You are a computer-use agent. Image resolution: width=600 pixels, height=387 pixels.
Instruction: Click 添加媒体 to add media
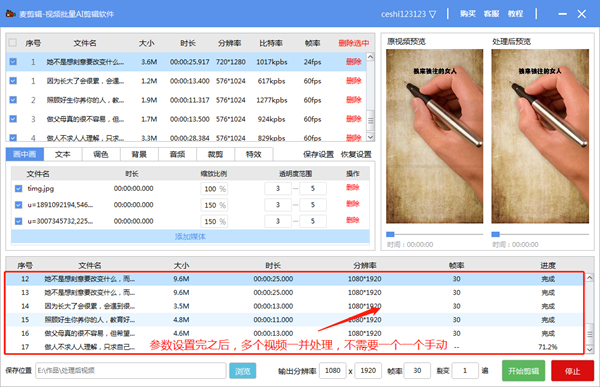[190, 237]
